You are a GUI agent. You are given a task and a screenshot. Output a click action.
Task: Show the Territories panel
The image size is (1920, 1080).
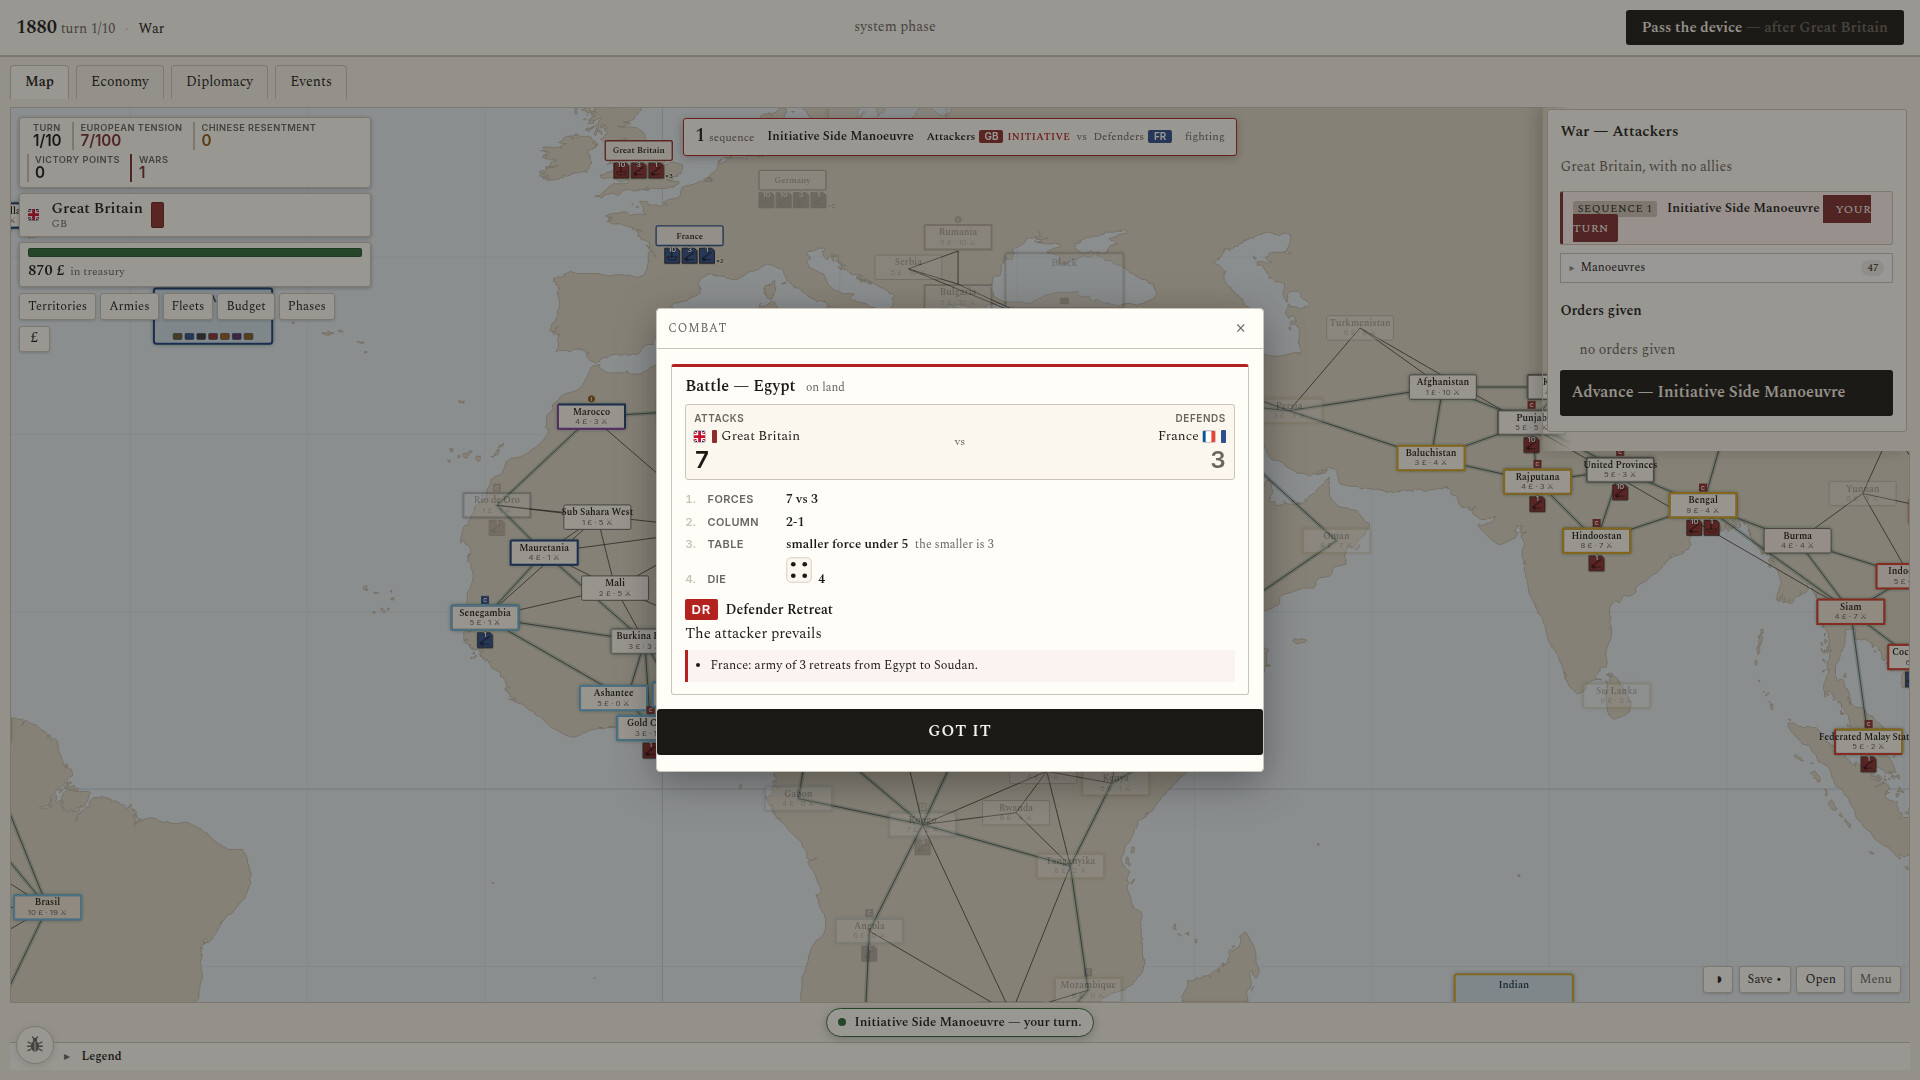pos(57,306)
